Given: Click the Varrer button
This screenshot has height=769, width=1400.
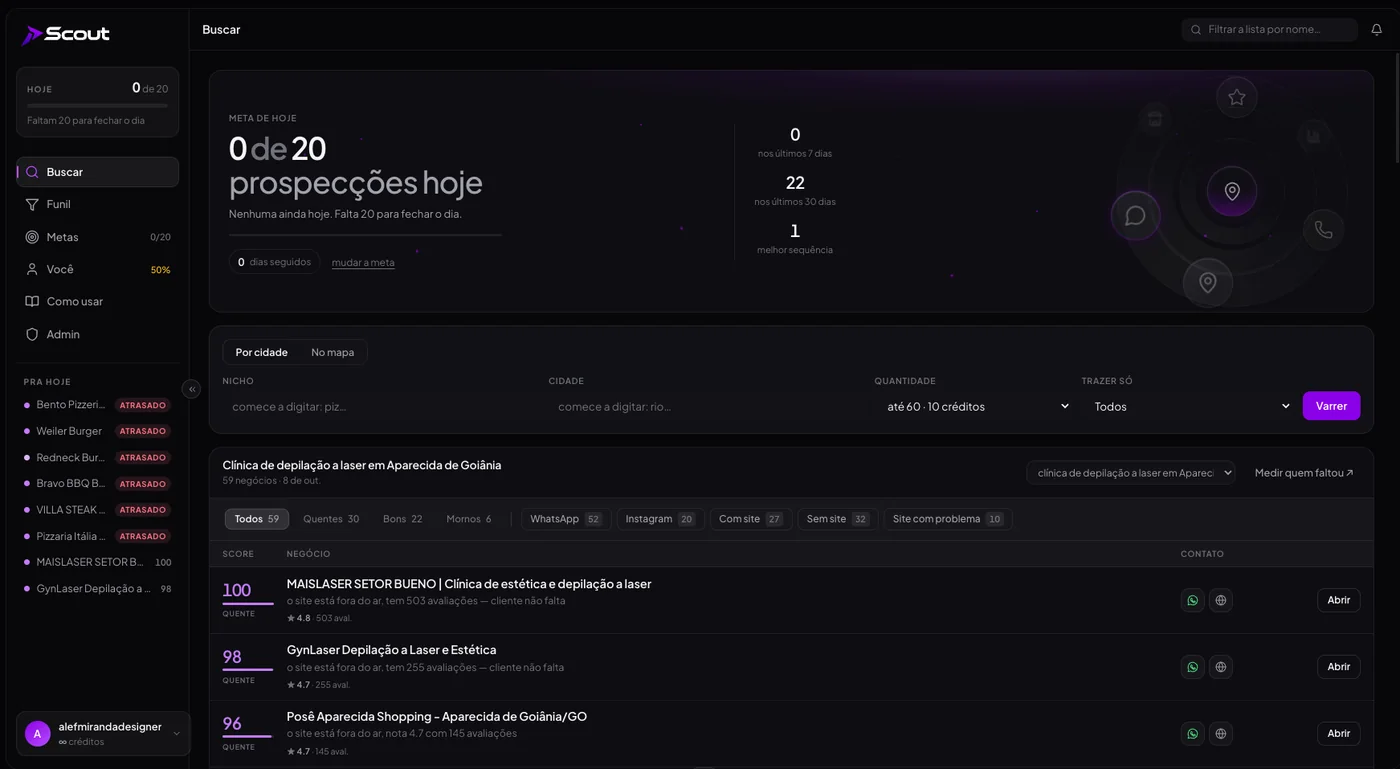Looking at the screenshot, I should click(x=1331, y=406).
